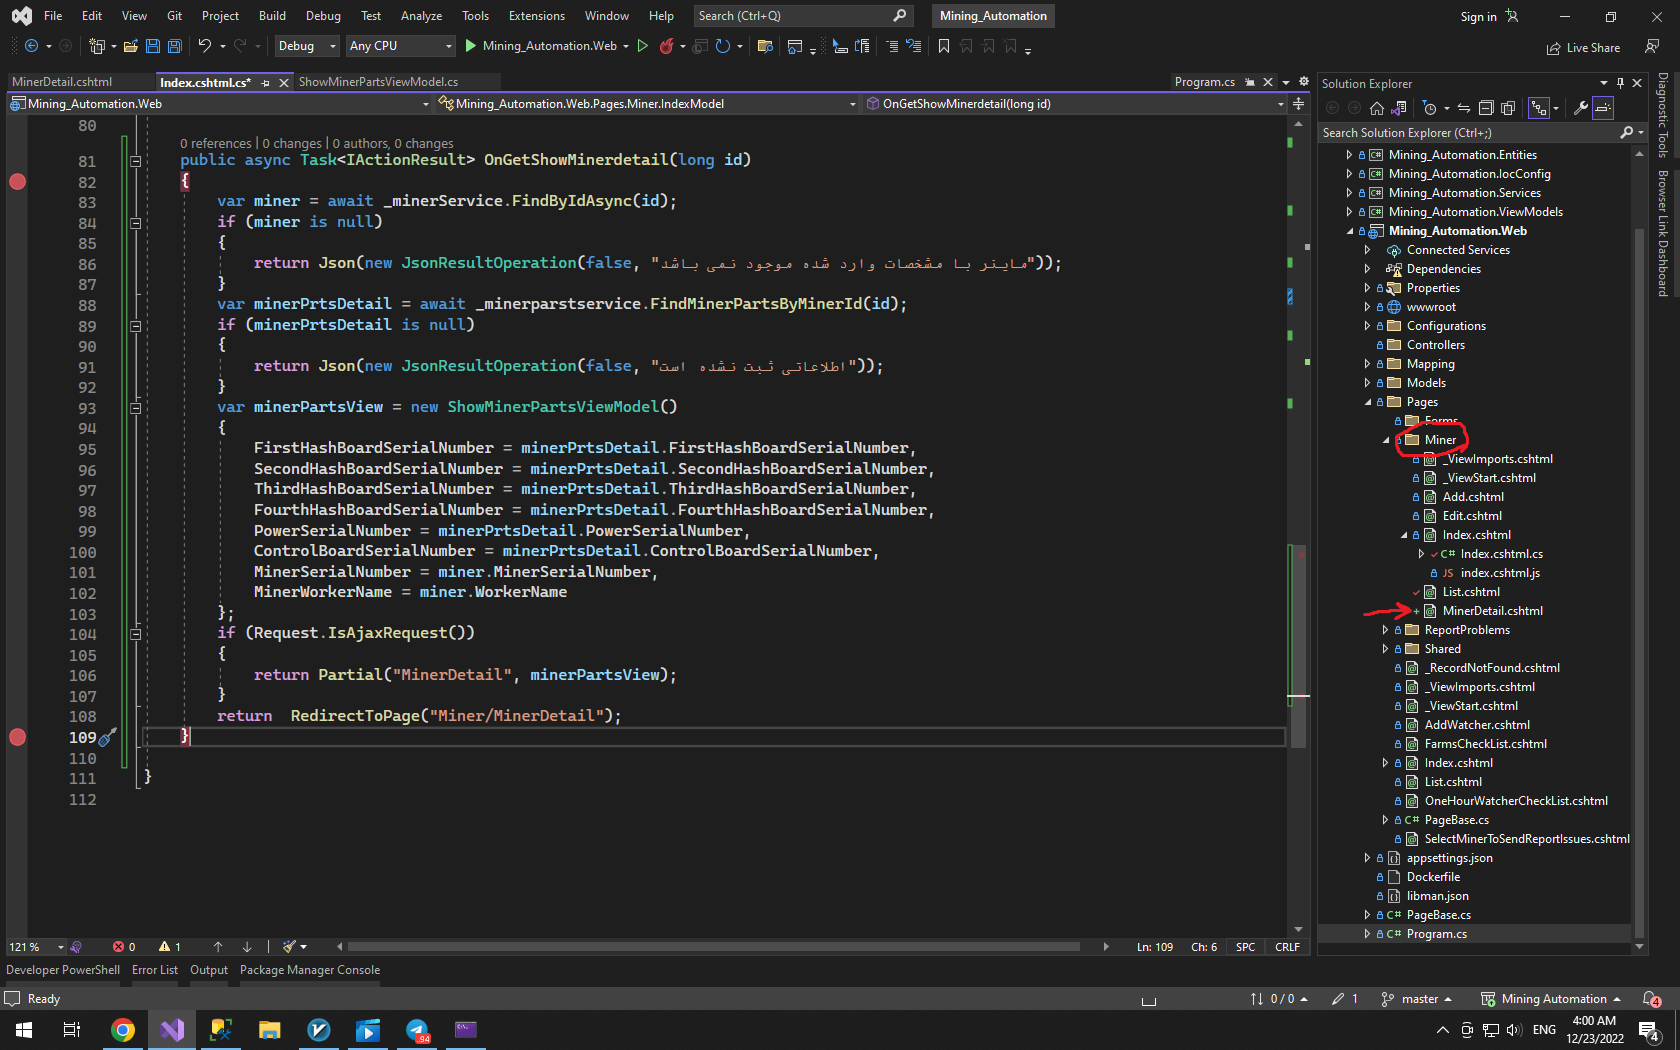This screenshot has width=1680, height=1050.
Task: Click the Navigate Backward arrow in the toolbar
Action: click(x=32, y=46)
